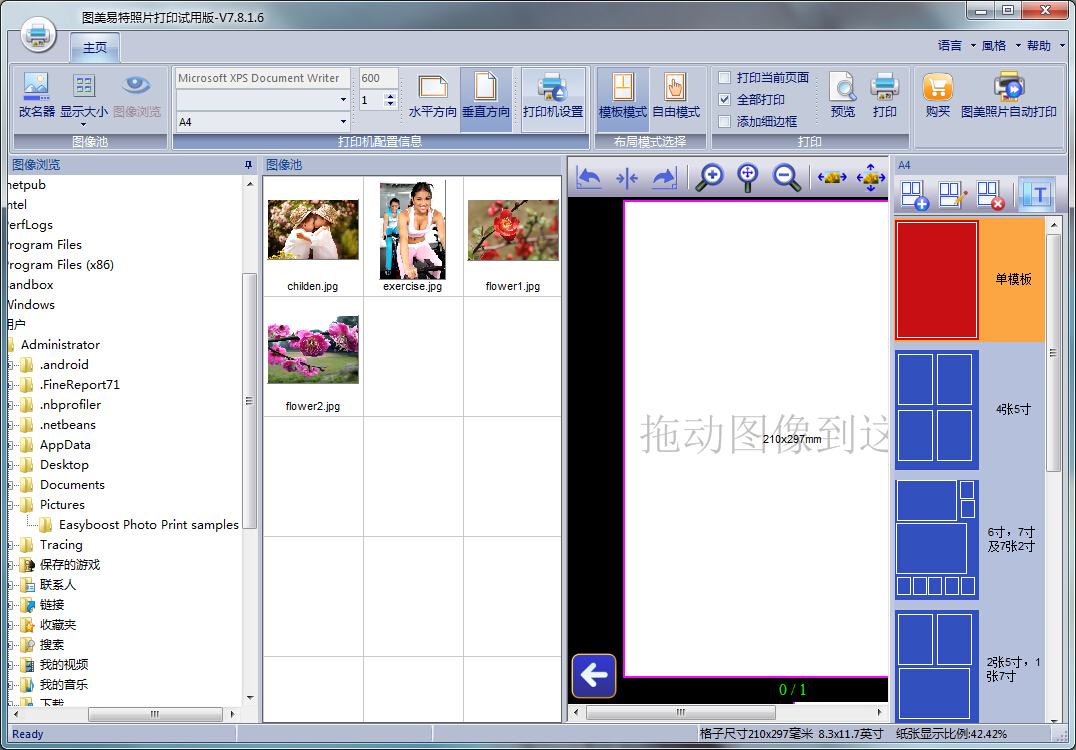Click the zoom in magnifier above canvas
This screenshot has width=1076, height=750.
point(709,178)
